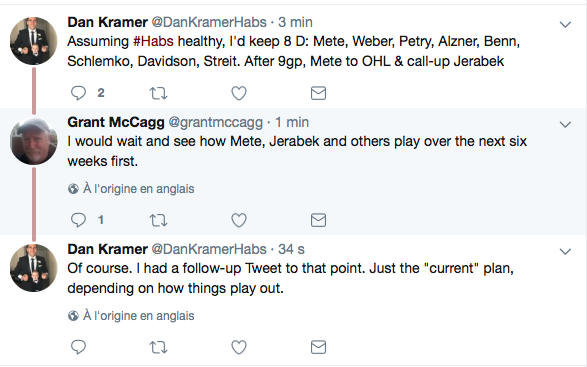Open options chevron on first Dan Kramer tweet
The image size is (587, 367).
point(565,25)
